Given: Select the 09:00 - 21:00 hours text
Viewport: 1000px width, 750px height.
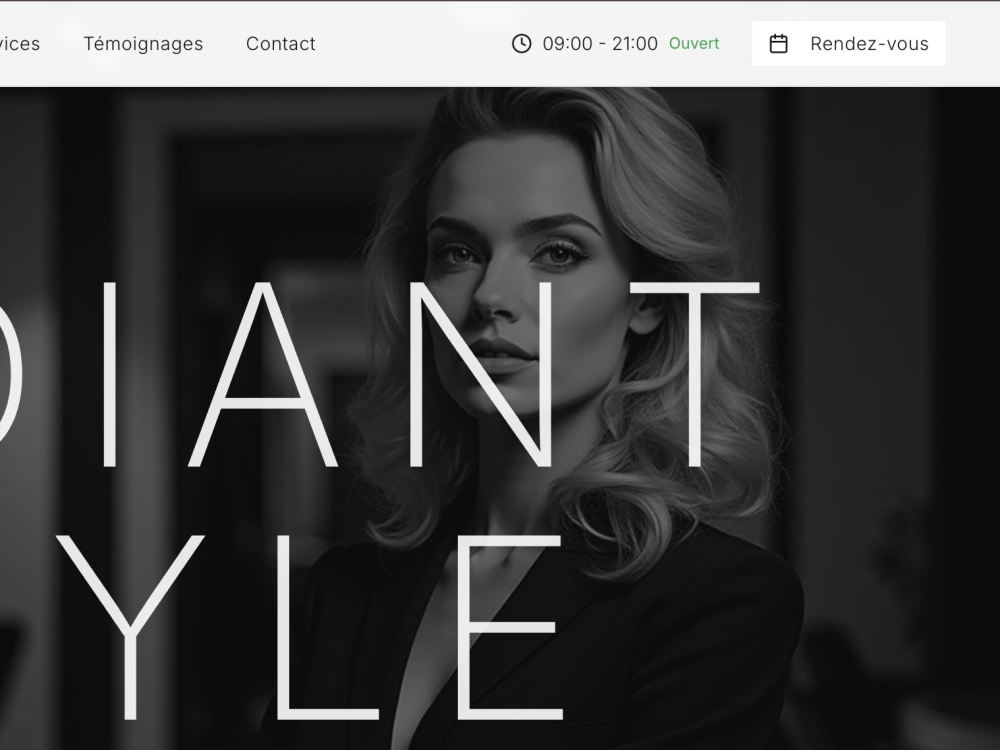Looking at the screenshot, I should tap(599, 43).
